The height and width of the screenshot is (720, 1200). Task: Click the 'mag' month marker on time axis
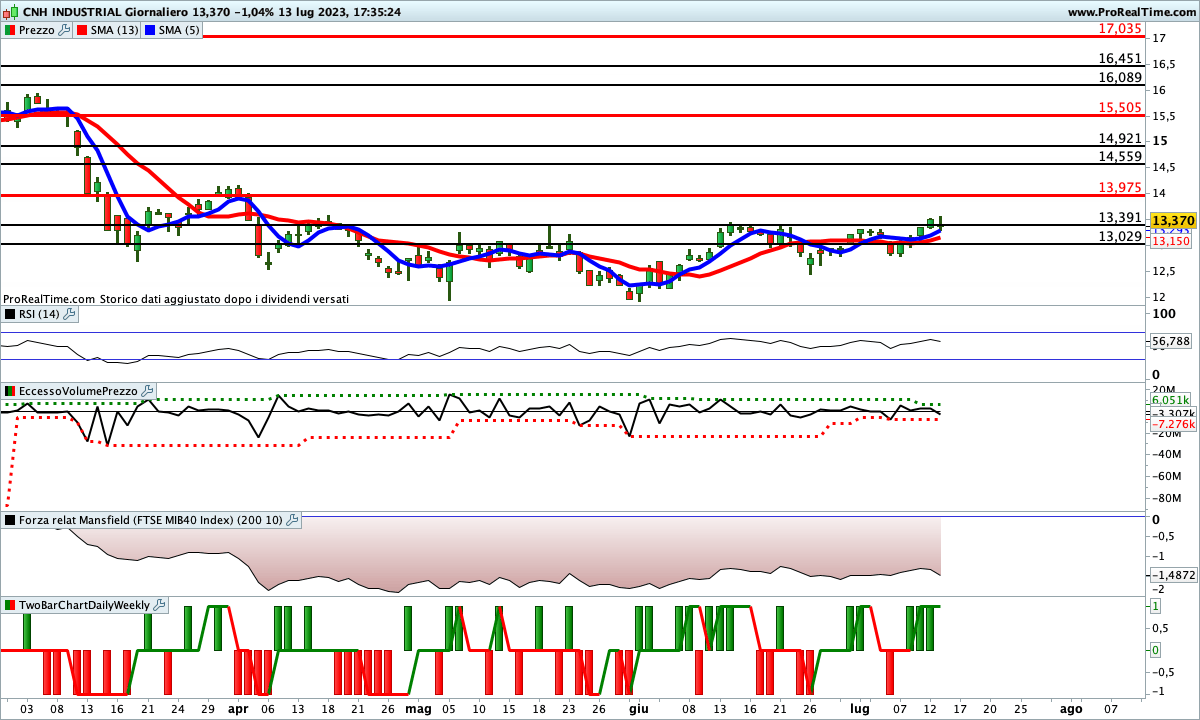418,708
